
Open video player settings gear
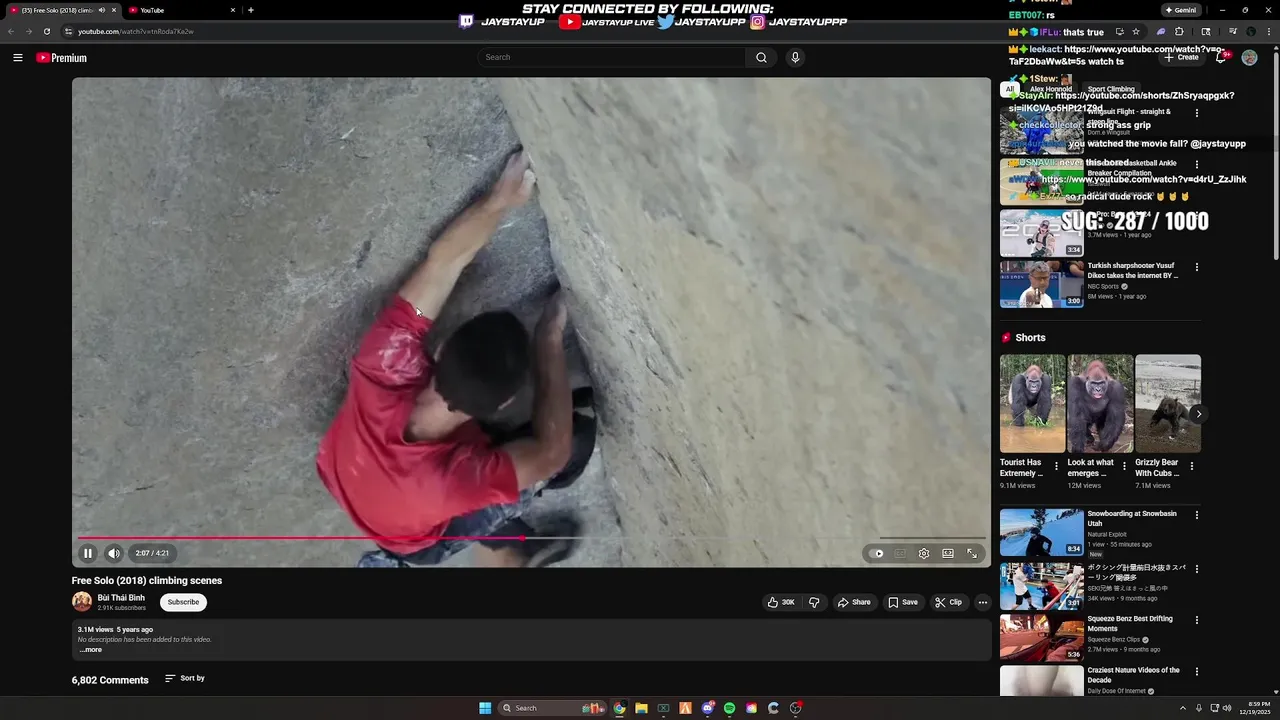924,553
